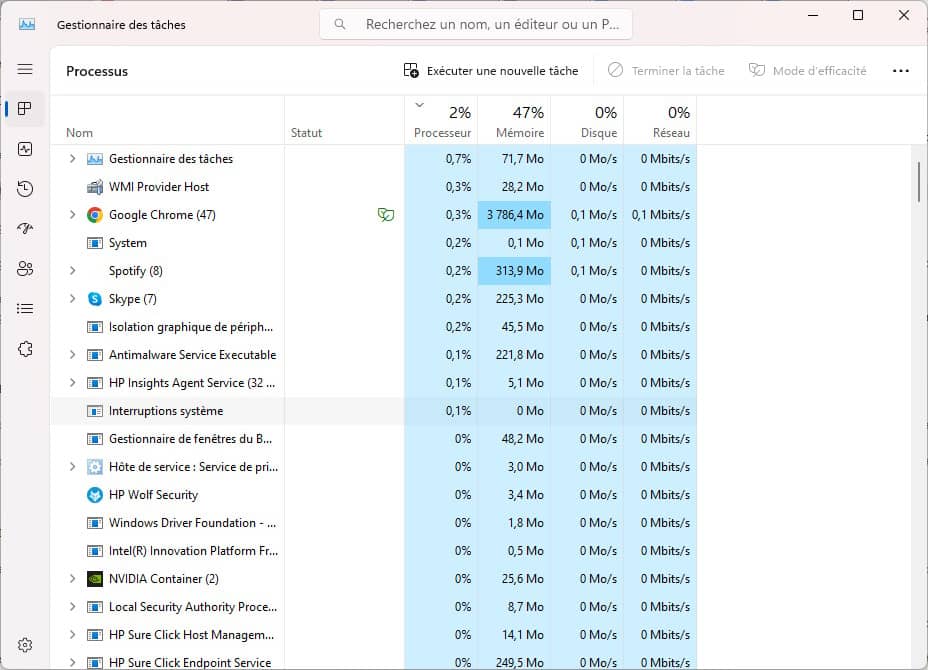
Task: Sort by the Nom column header
Action: (x=167, y=121)
